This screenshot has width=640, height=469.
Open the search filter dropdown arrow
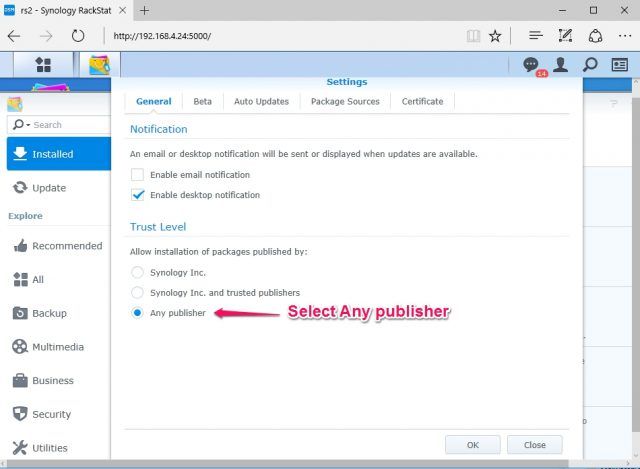(x=28, y=125)
